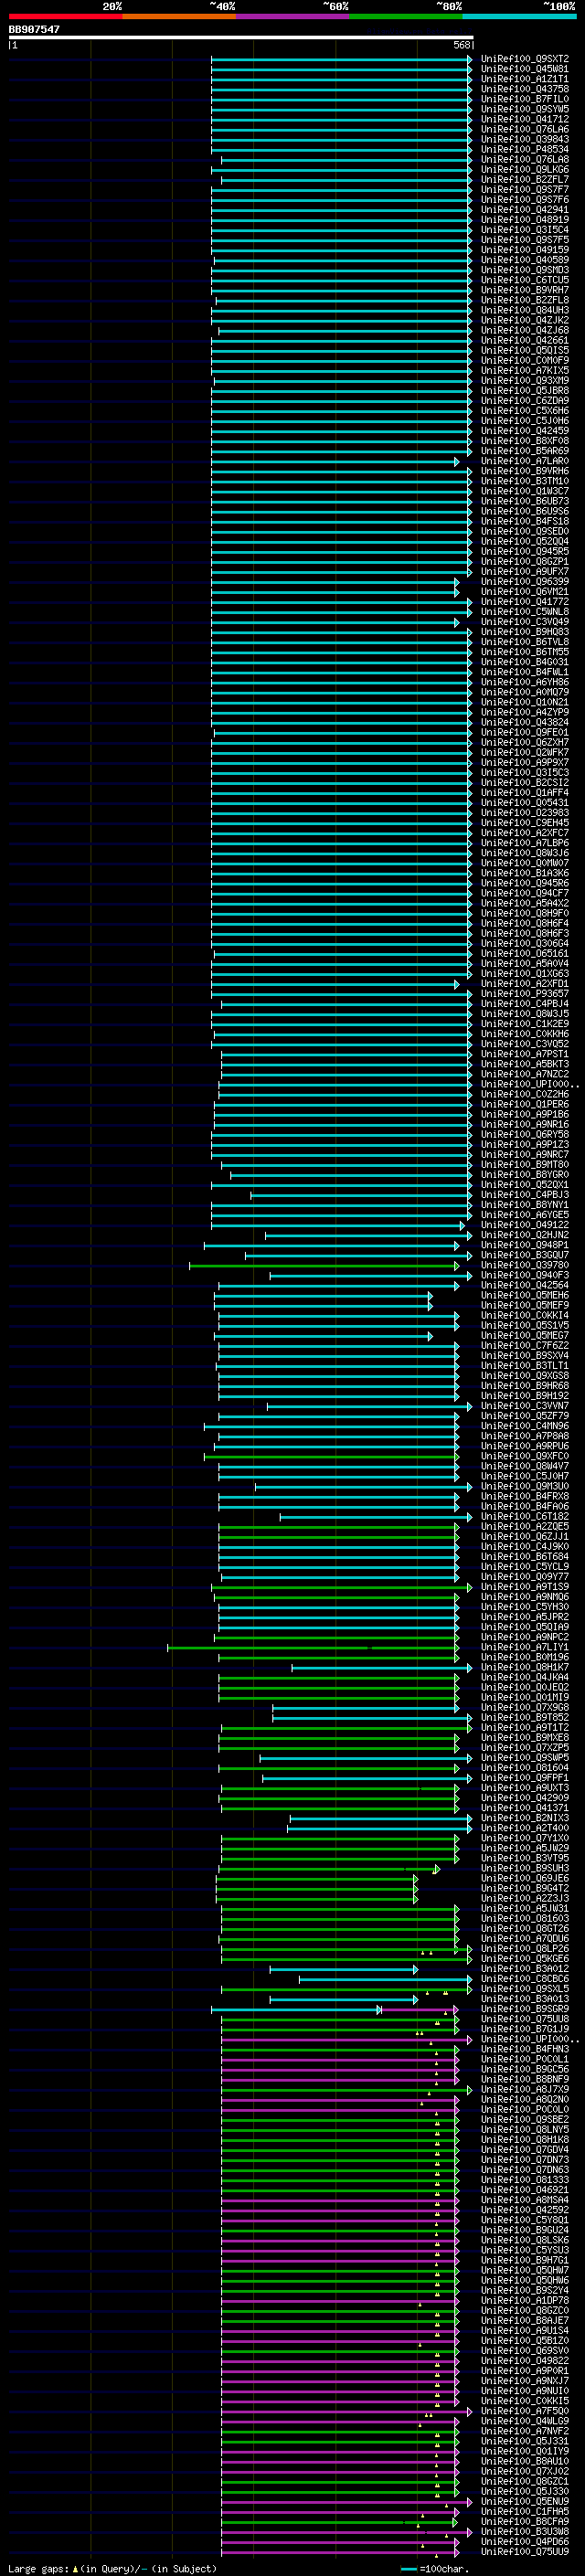Viewport: 585px width, 2576px height.
Task: Select the UniRef100_B8AU10 label
Action: tap(525, 2460)
